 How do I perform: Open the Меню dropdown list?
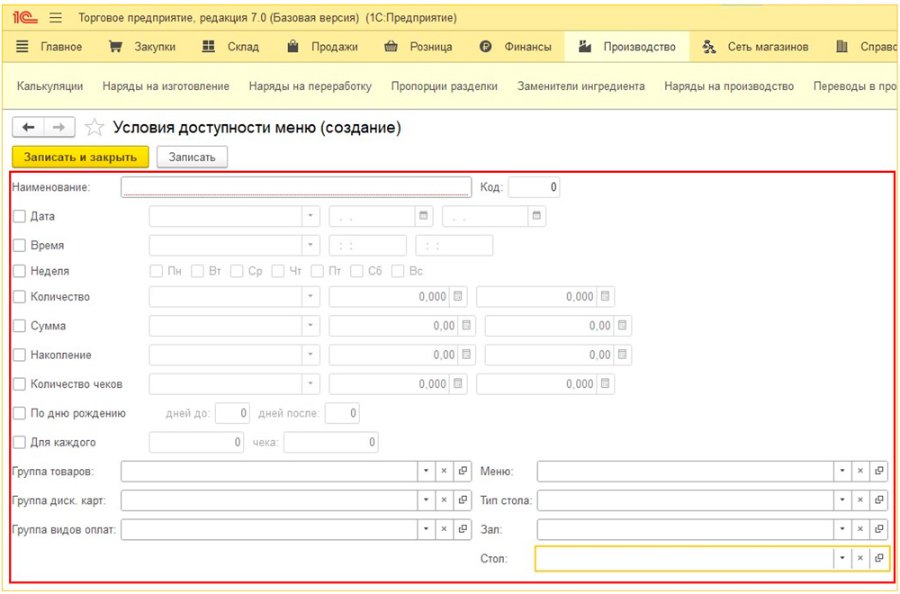tap(842, 471)
